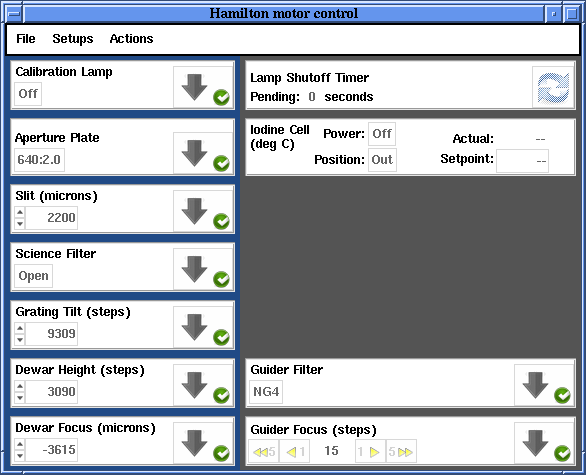
Task: Decrease Grating Tilt with down stepper arrow
Action: coord(20,339)
